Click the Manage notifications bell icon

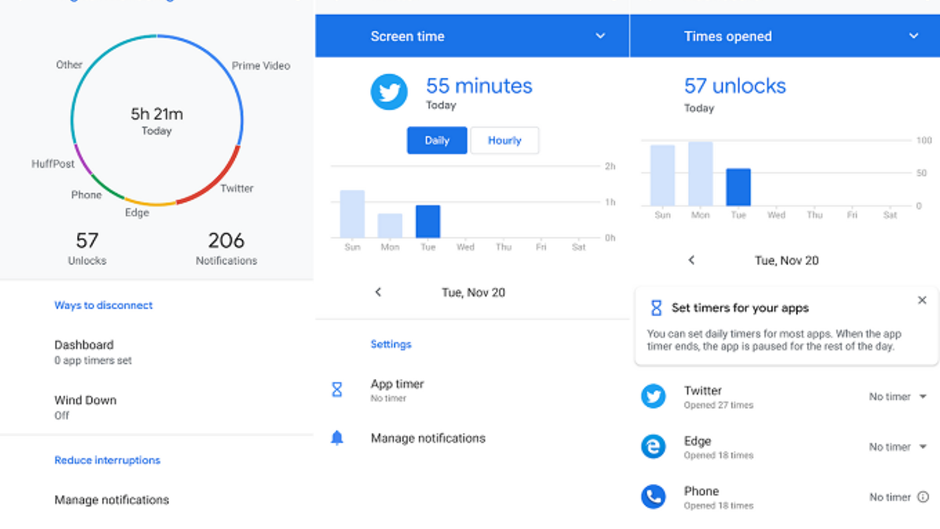(337, 438)
